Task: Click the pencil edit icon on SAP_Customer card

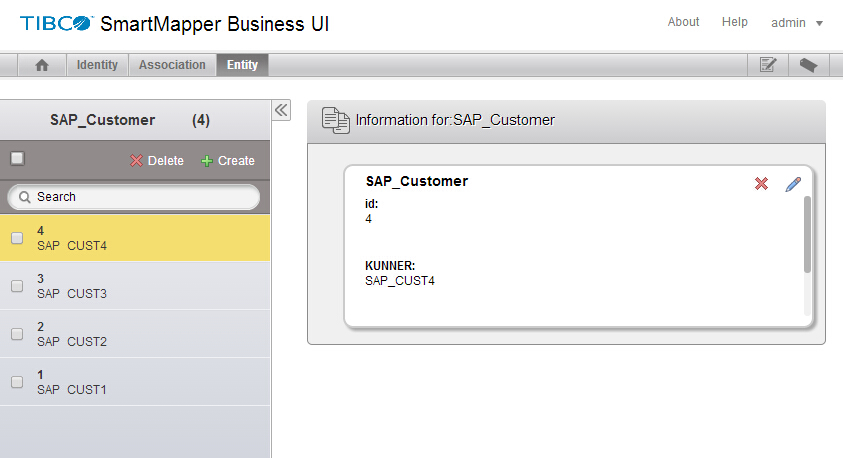Action: point(793,184)
